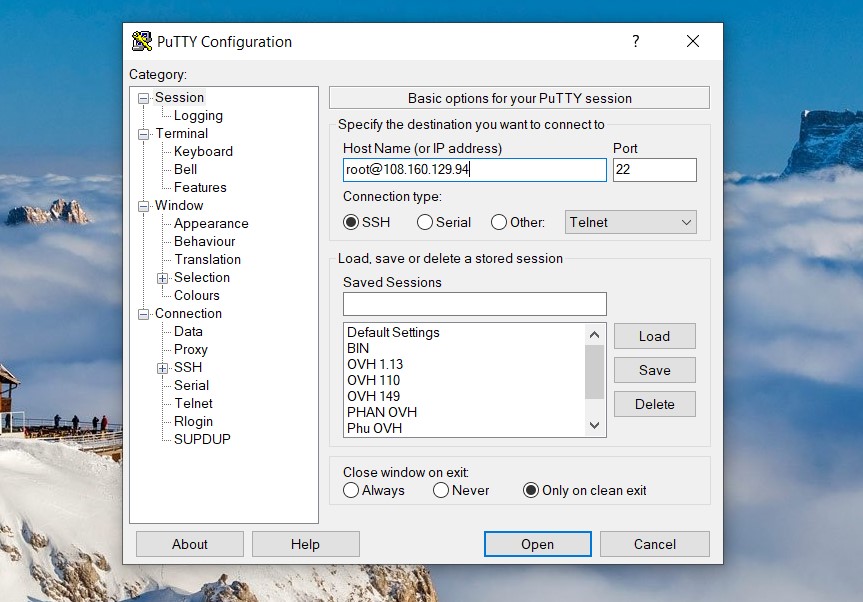Open the Translation settings category

point(207,259)
